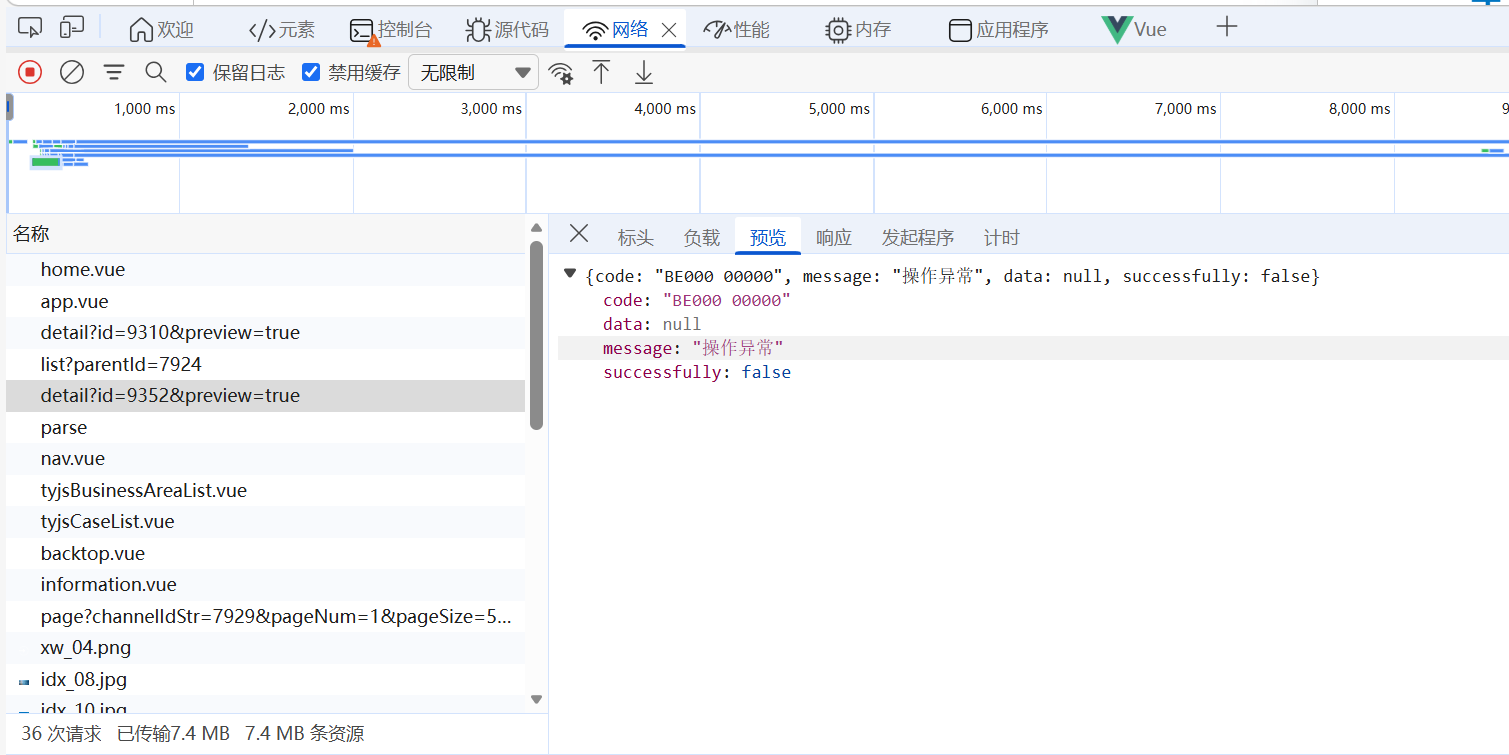Clear the network log
The width and height of the screenshot is (1509, 755).
tap(72, 72)
